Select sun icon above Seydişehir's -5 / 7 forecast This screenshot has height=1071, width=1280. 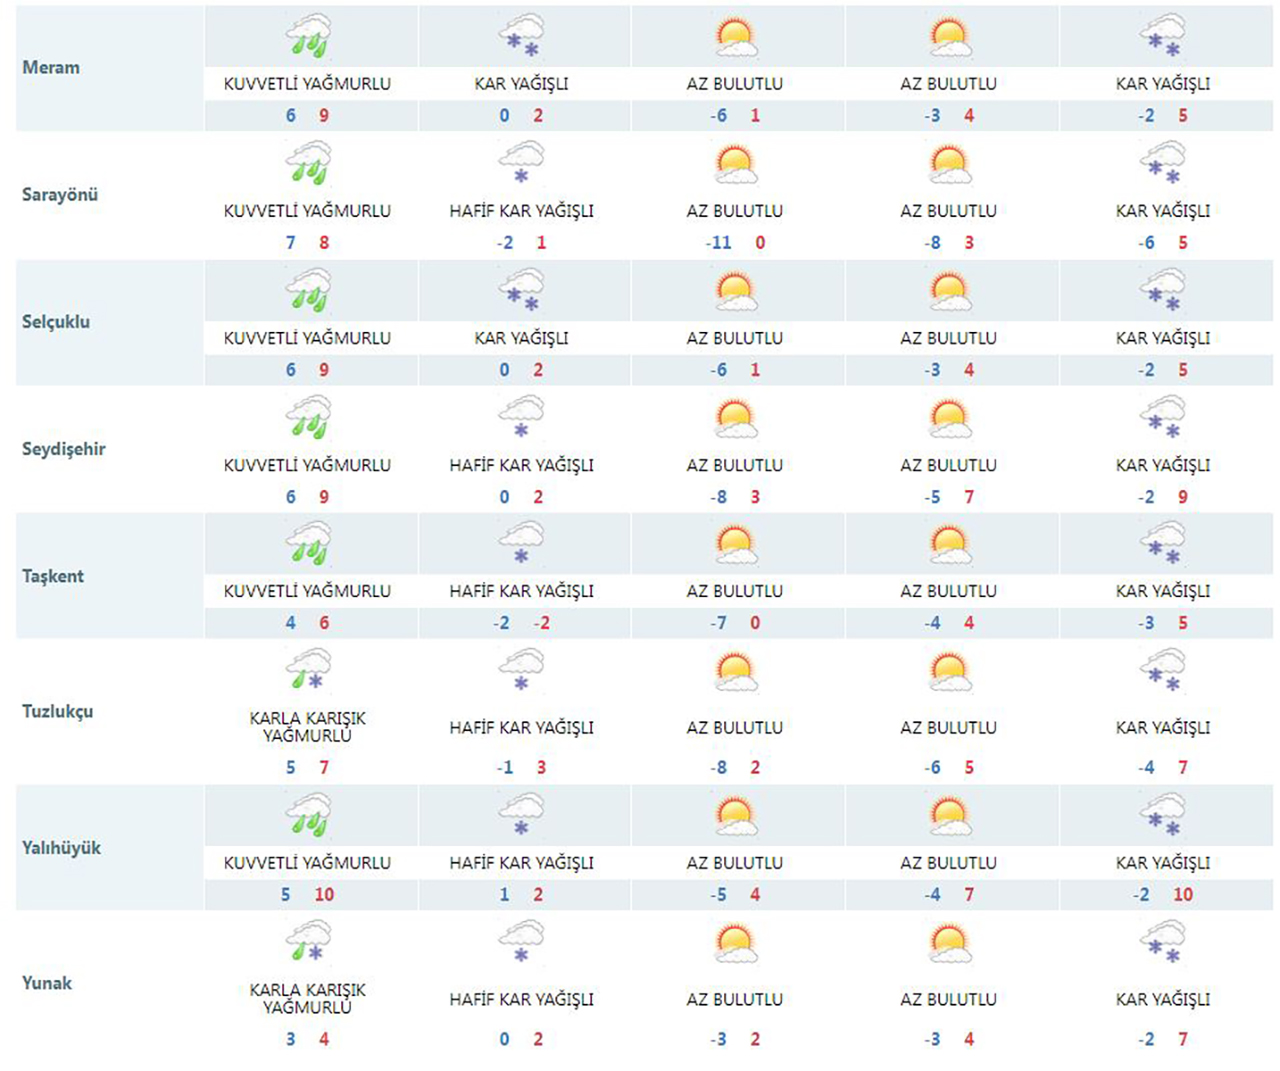(948, 417)
